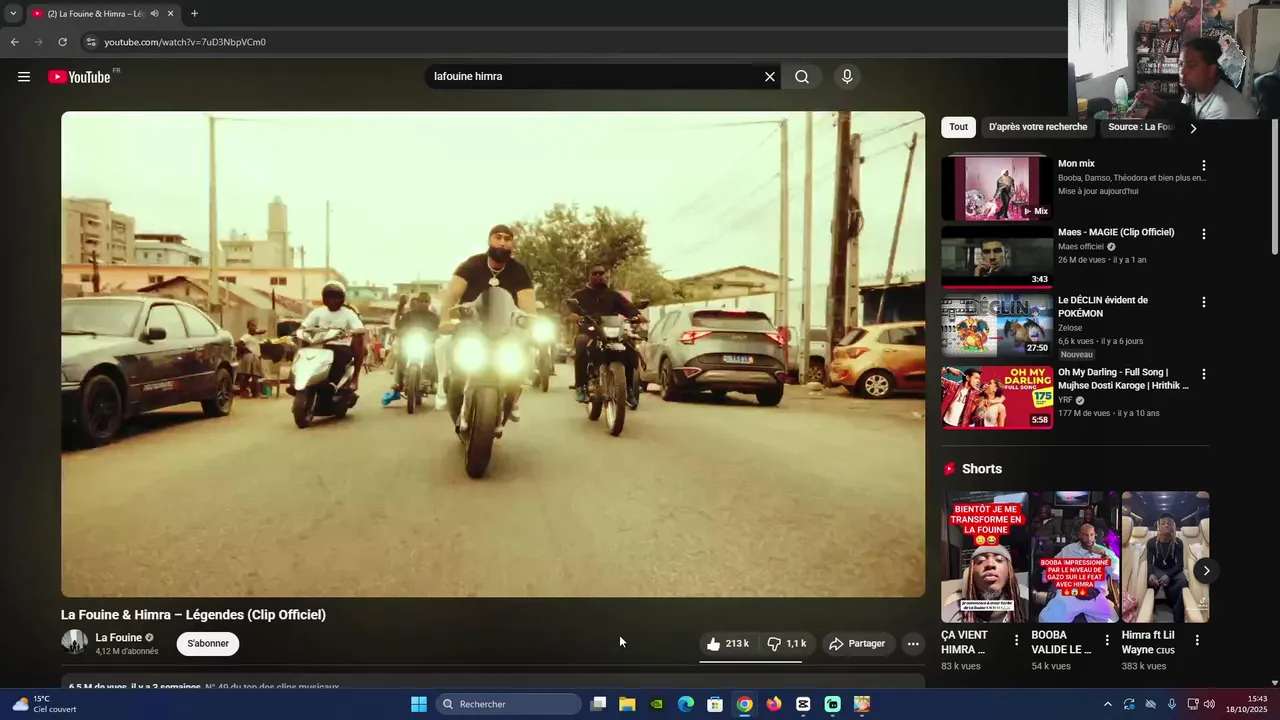Click the taskbar Rechercher search box
Image resolution: width=1280 pixels, height=720 pixels.
(x=509, y=704)
